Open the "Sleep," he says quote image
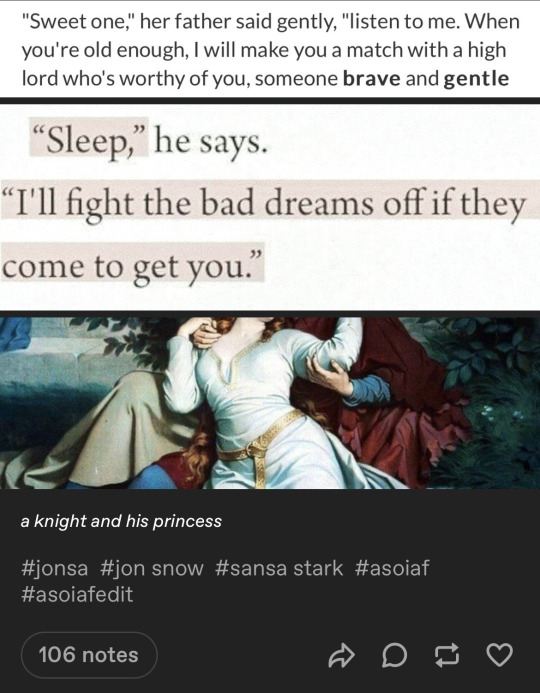540x693 pixels. pos(270,207)
